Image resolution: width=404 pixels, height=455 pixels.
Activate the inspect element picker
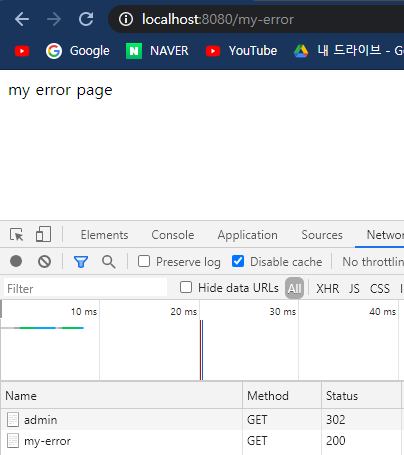(x=17, y=235)
